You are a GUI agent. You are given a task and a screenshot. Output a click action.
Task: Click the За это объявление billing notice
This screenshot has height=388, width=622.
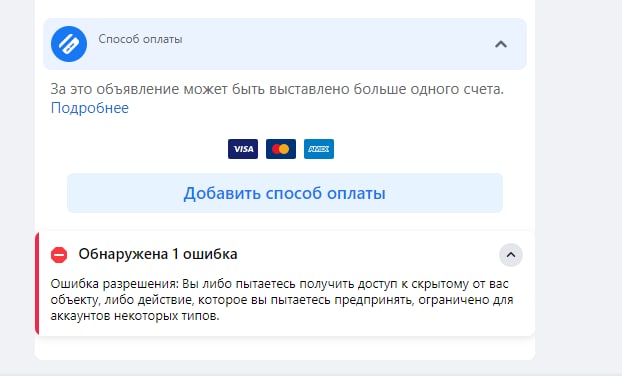[277, 89]
